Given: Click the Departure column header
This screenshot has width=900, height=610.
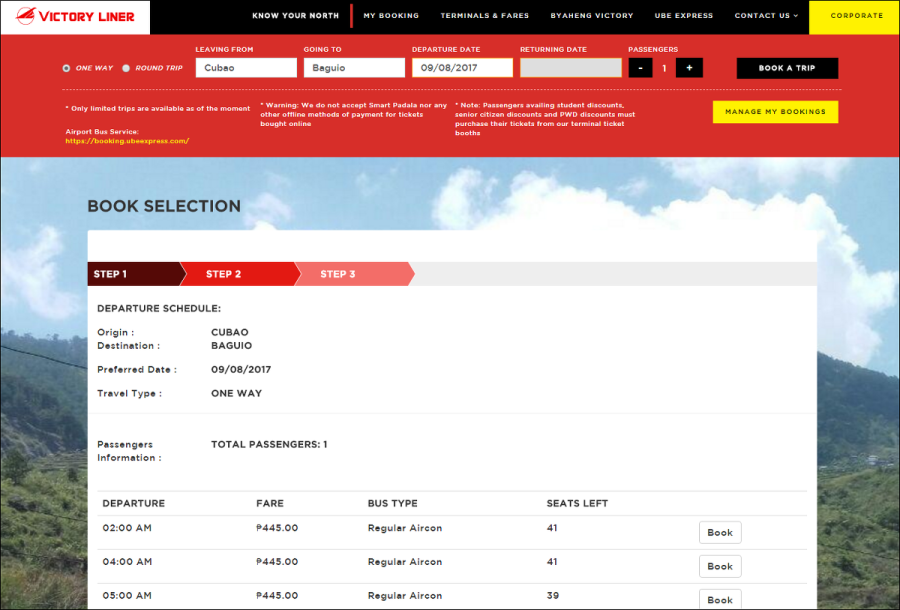Looking at the screenshot, I should (x=134, y=503).
